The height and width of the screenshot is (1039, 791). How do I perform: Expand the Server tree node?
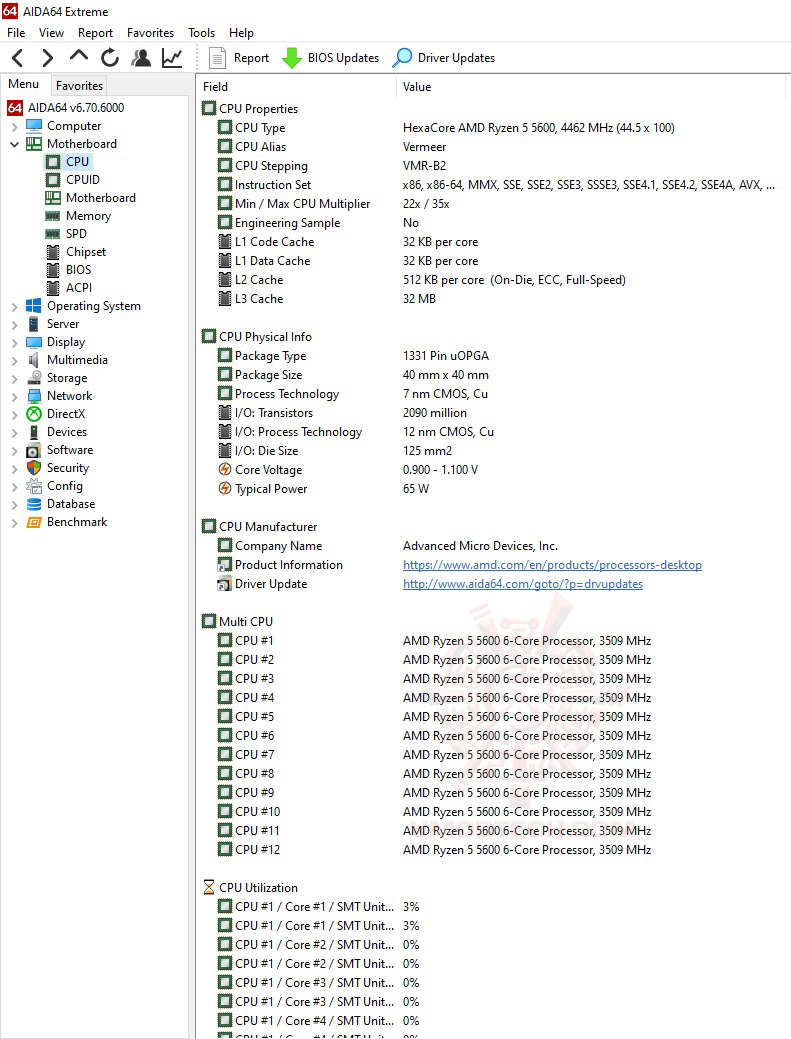pos(15,325)
